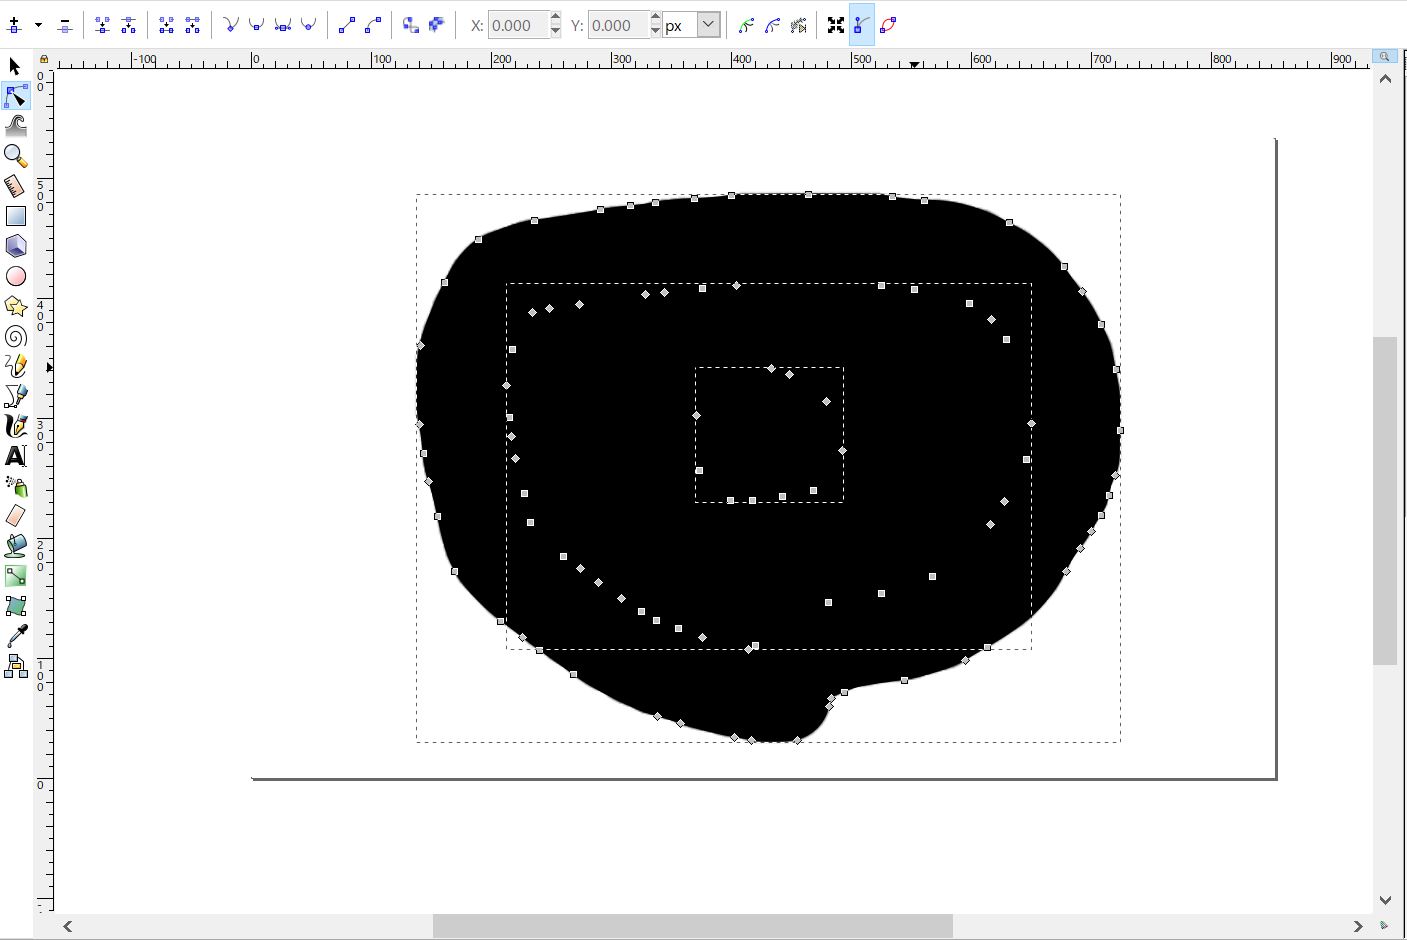Select the Connector diagram tool

pos(15,666)
